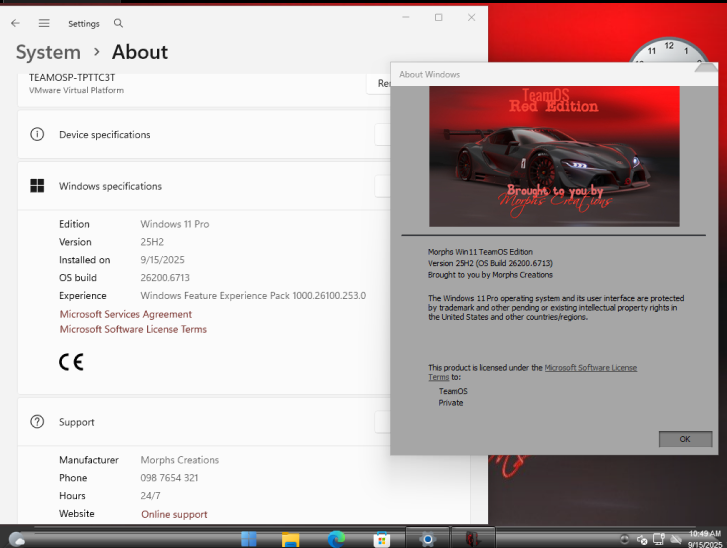This screenshot has width=727, height=548.
Task: Click the Rename this PC button
Action: 379,83
